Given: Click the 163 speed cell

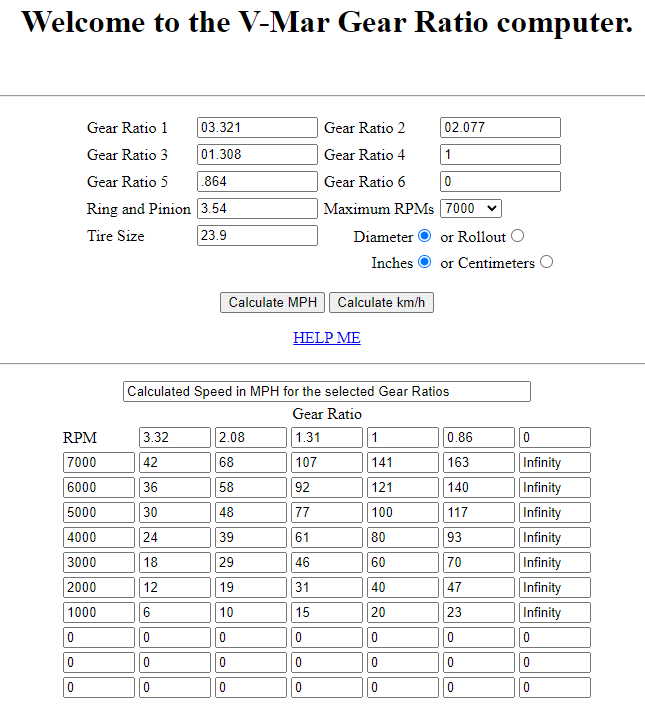Looking at the screenshot, I should click(x=479, y=462).
